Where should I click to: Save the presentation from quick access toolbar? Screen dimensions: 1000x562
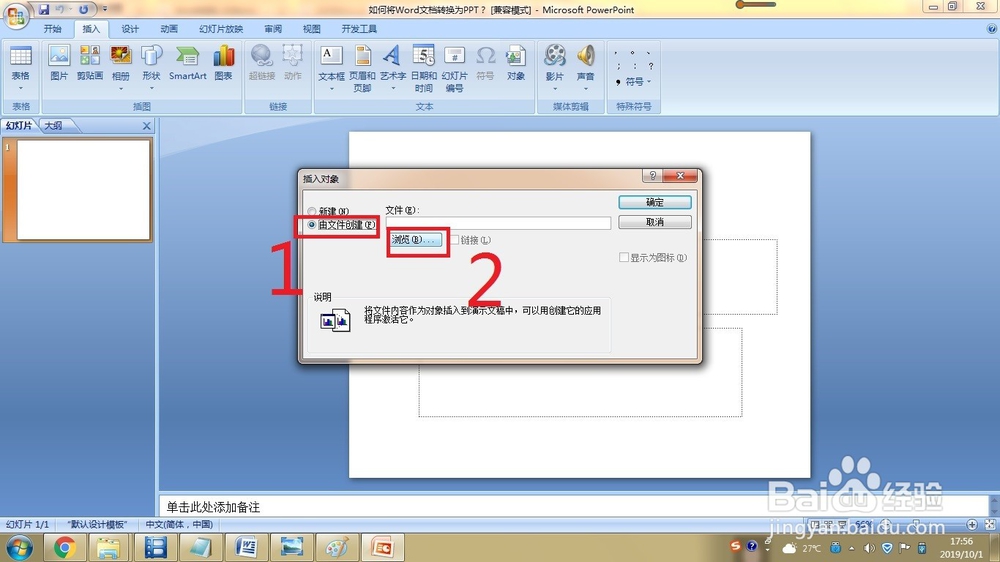click(x=44, y=10)
